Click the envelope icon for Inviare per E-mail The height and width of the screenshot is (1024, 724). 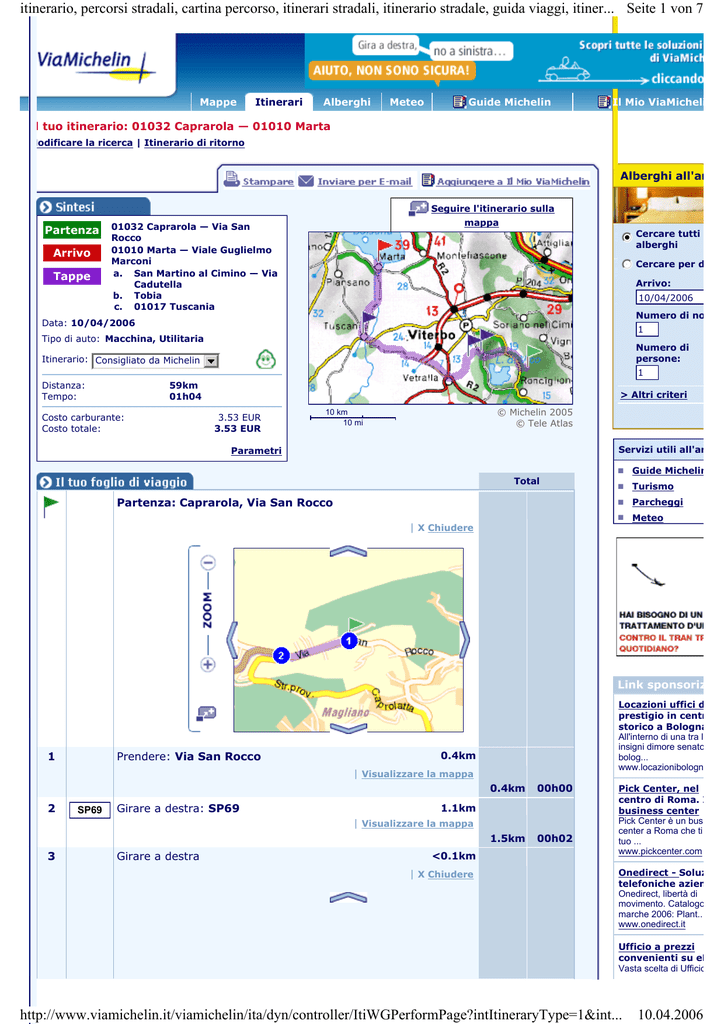point(306,180)
